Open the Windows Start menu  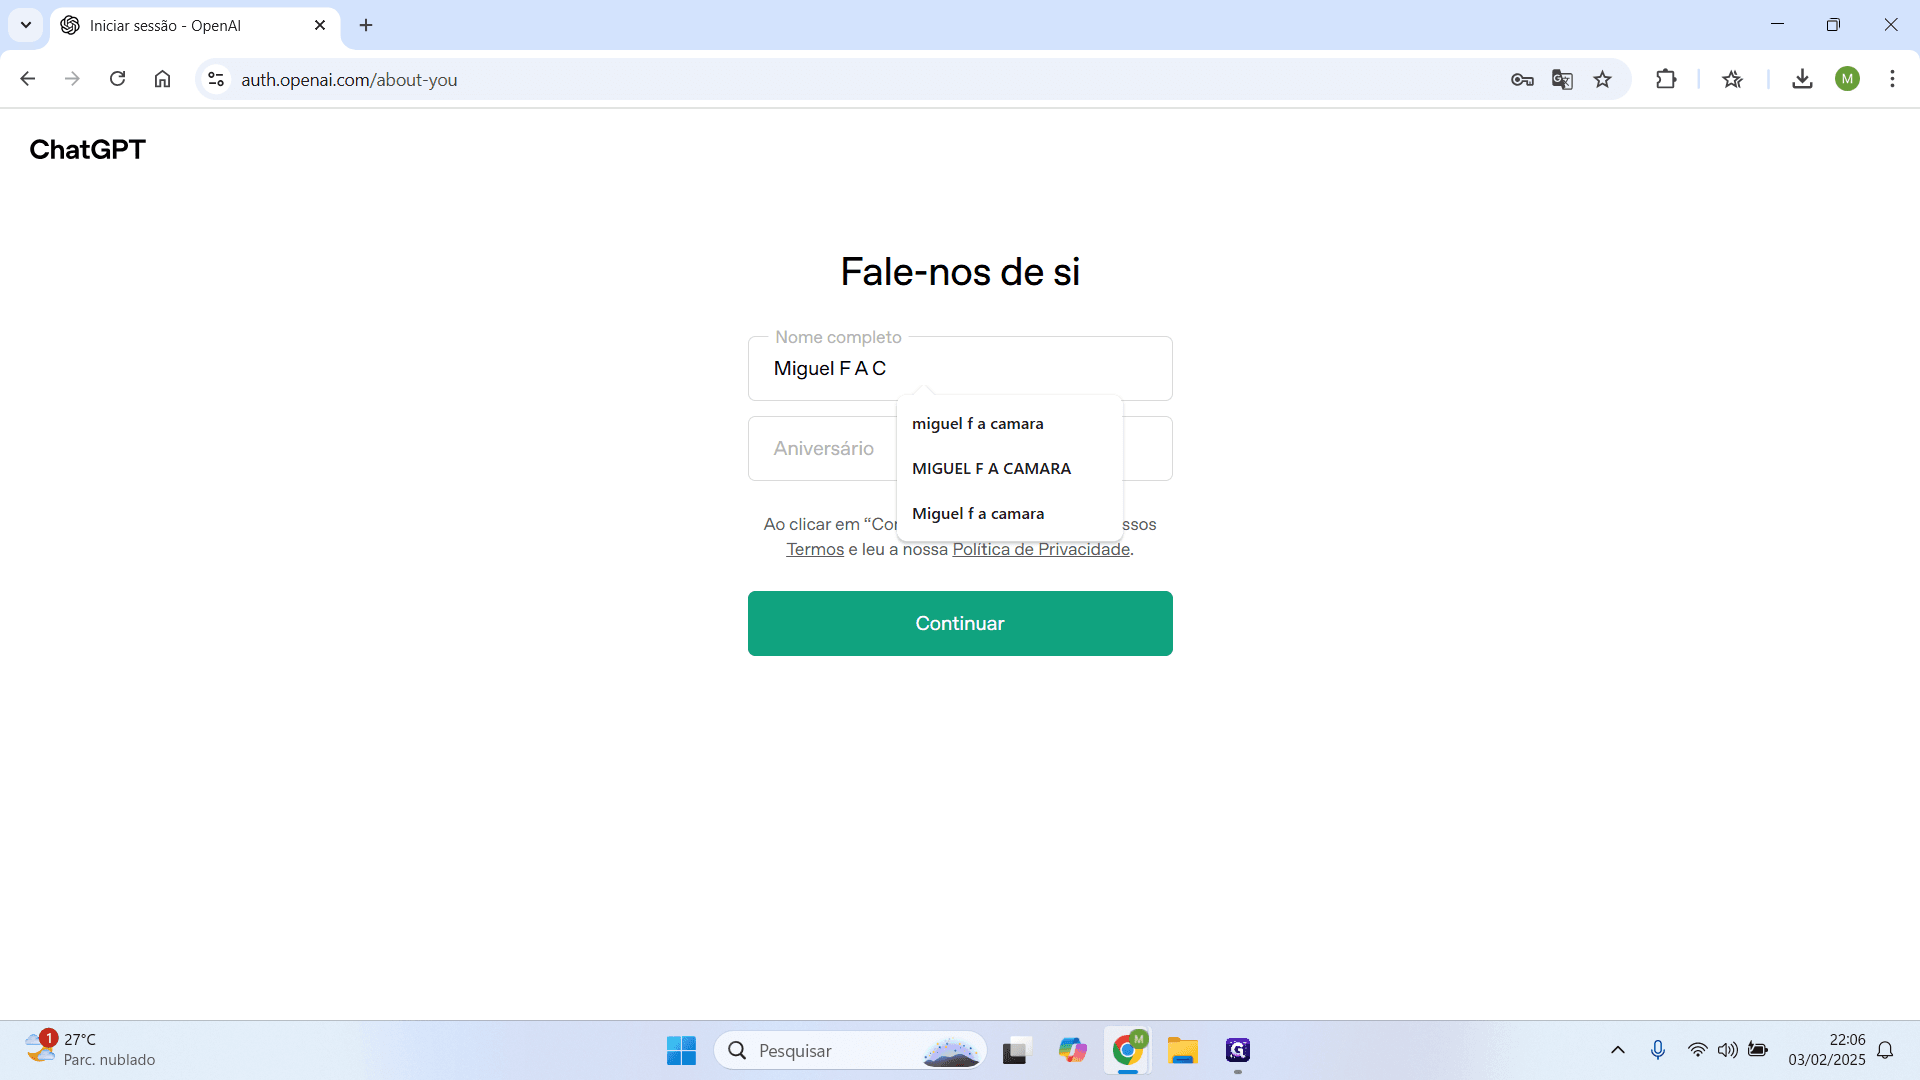681,1050
